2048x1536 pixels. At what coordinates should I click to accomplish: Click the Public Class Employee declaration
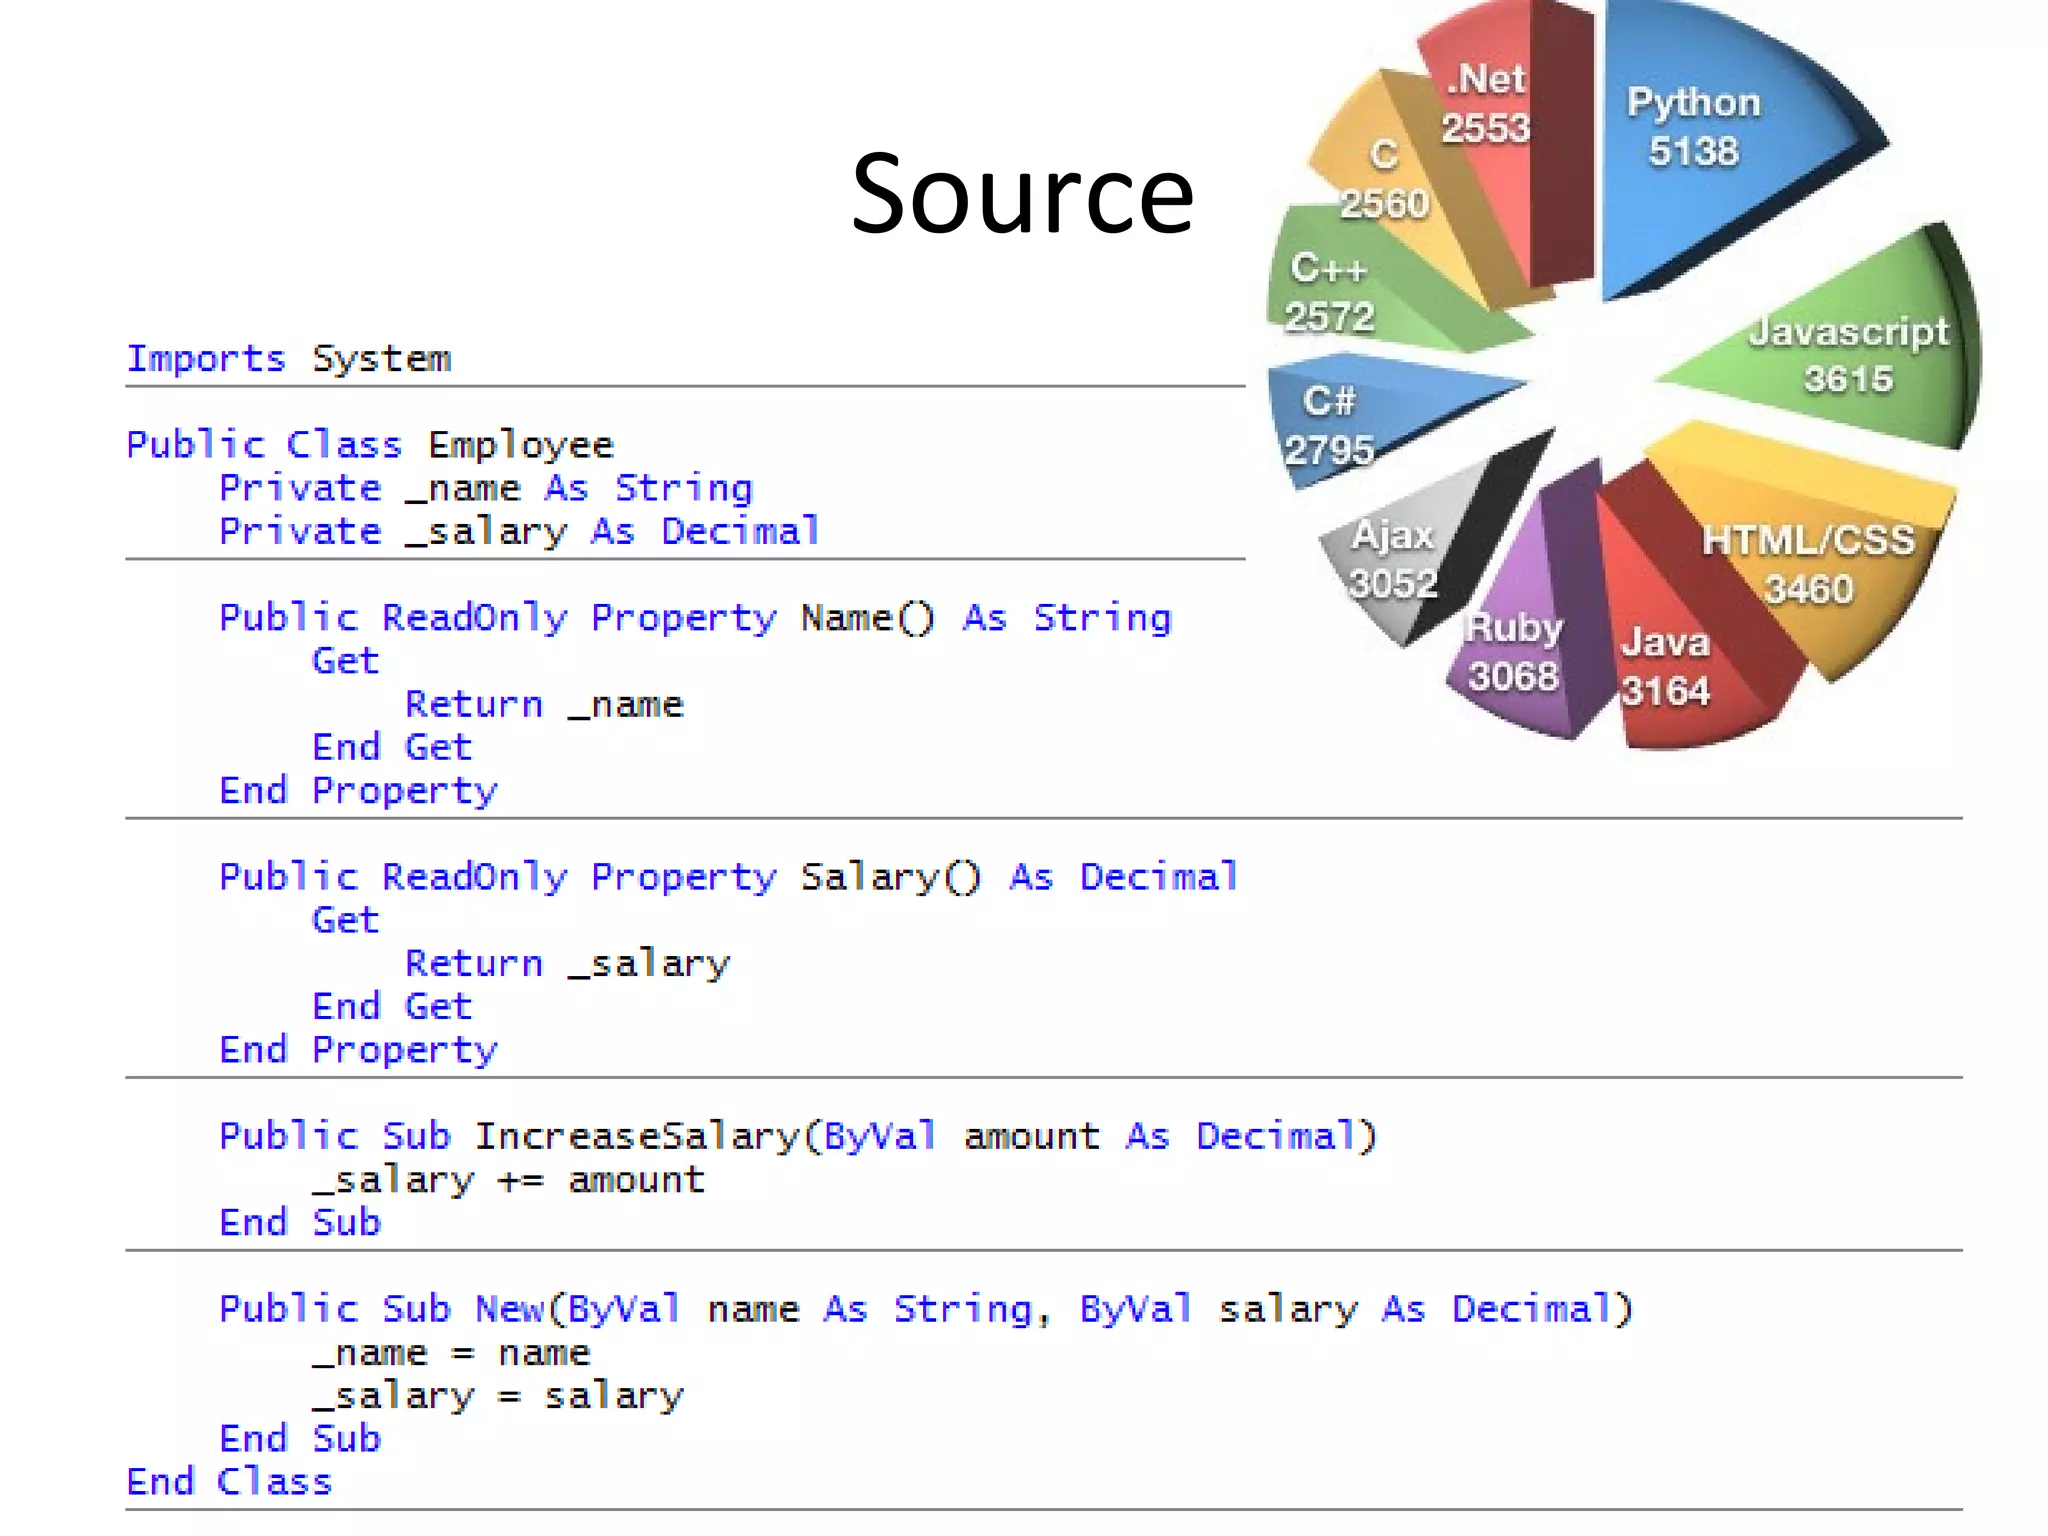pos(369,444)
